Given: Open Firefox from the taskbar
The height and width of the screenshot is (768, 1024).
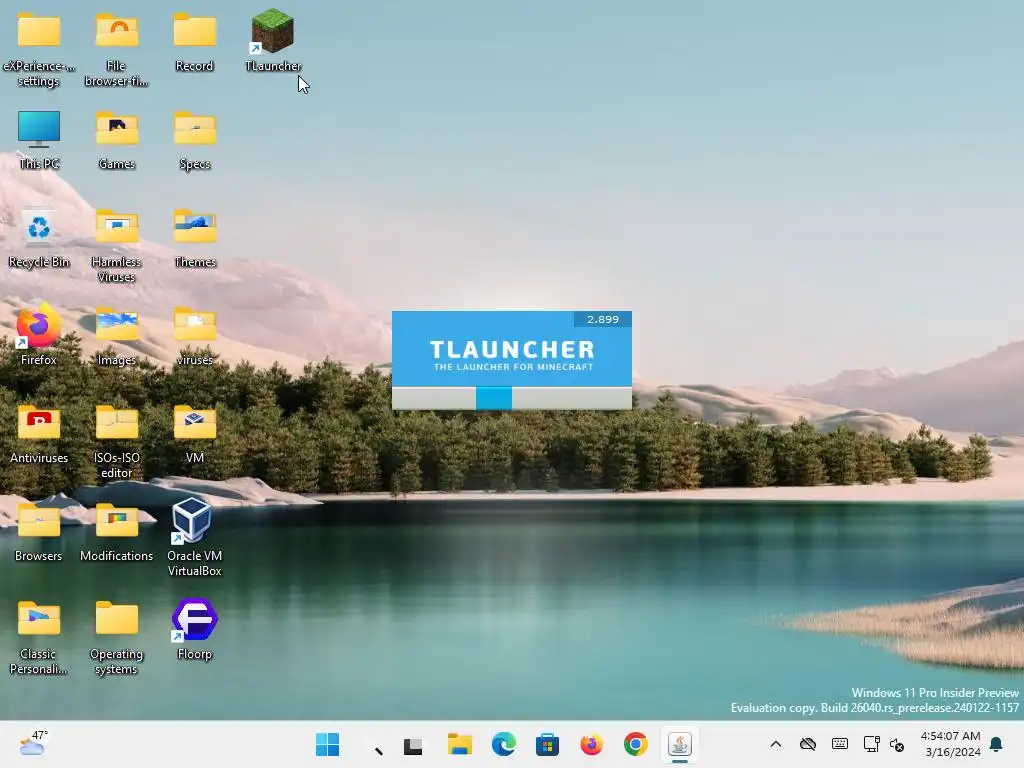Looking at the screenshot, I should coord(592,744).
